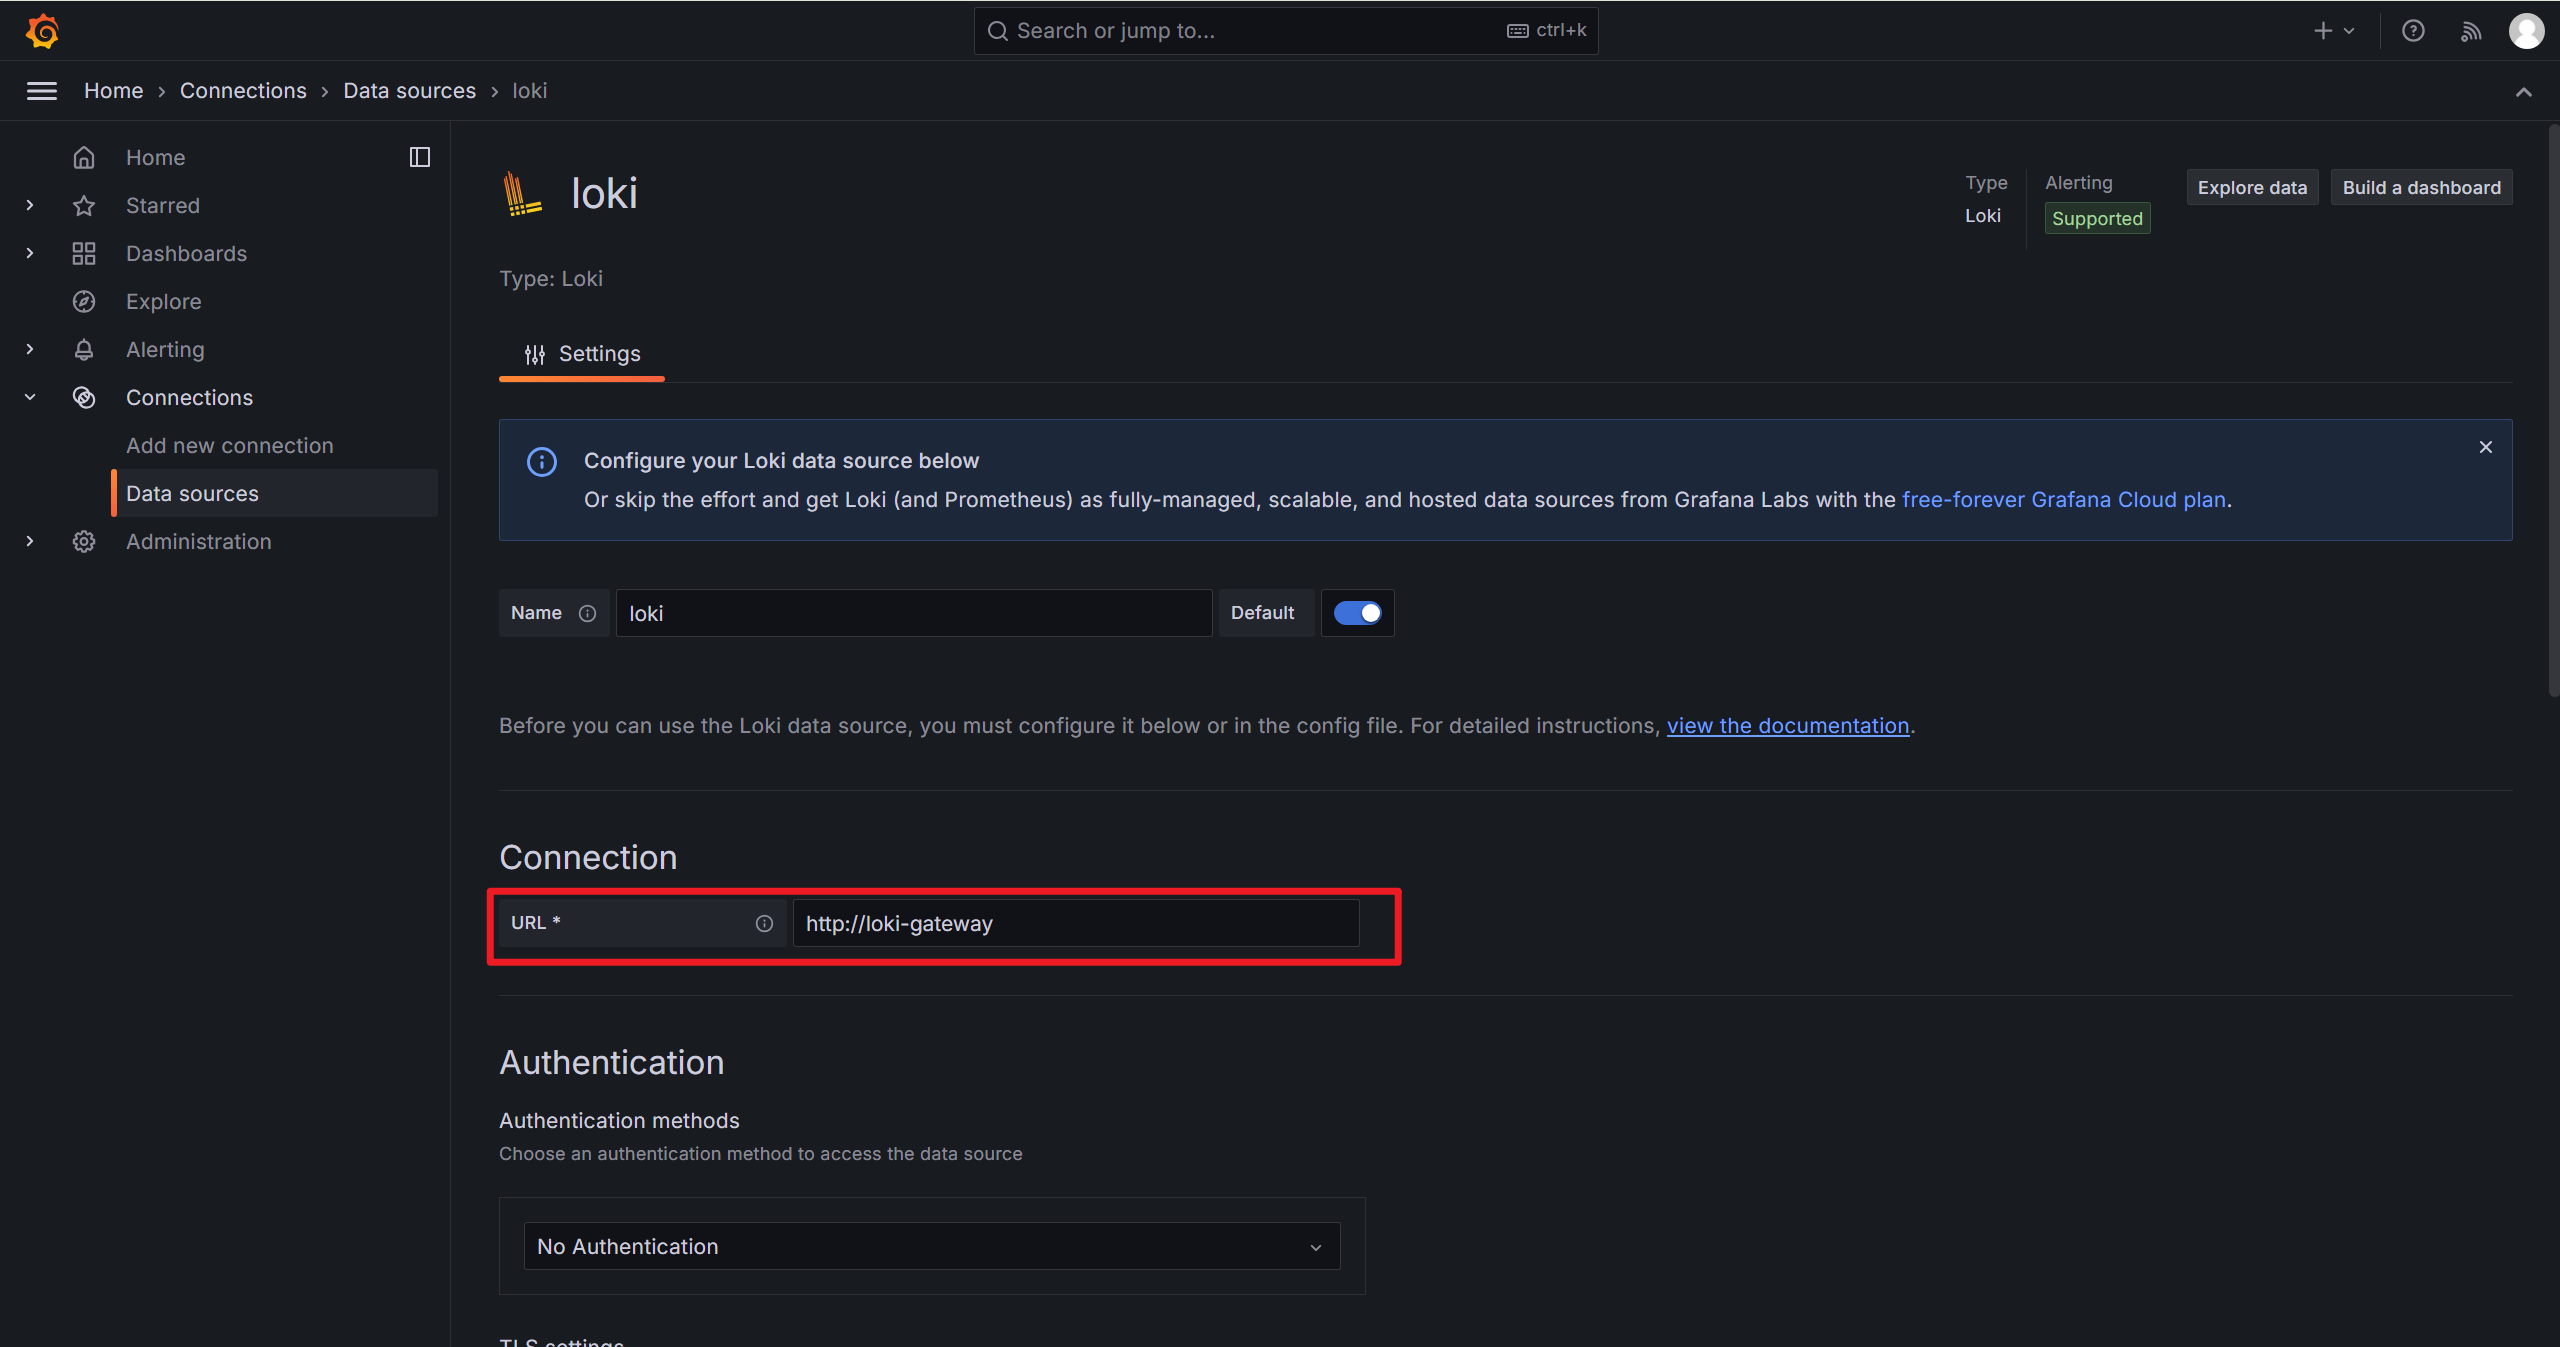Open Explore in the sidebar

click(x=163, y=301)
